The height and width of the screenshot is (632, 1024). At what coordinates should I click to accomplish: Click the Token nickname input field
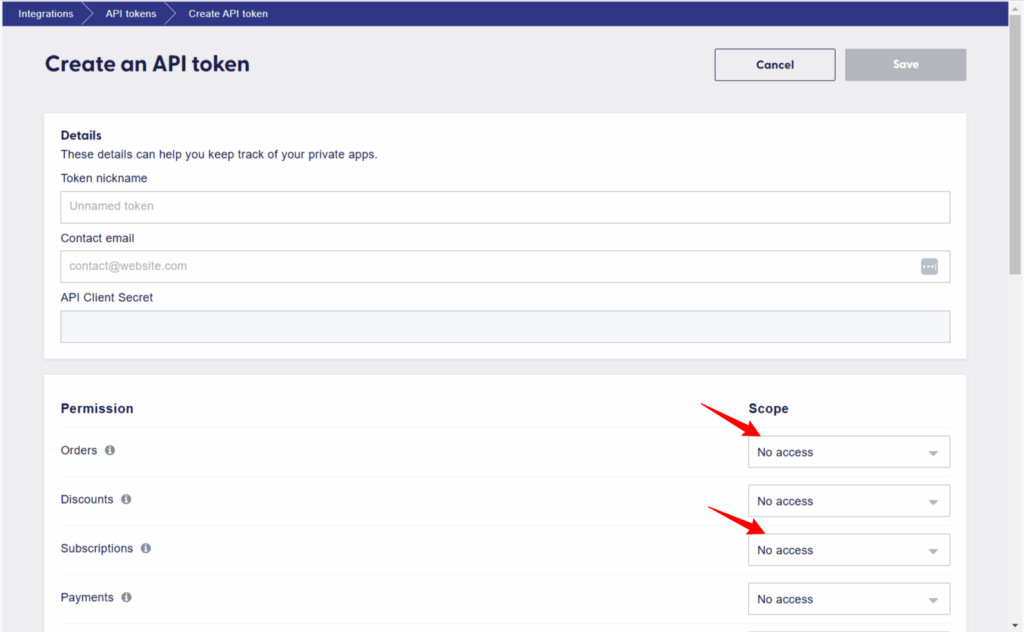pyautogui.click(x=505, y=206)
